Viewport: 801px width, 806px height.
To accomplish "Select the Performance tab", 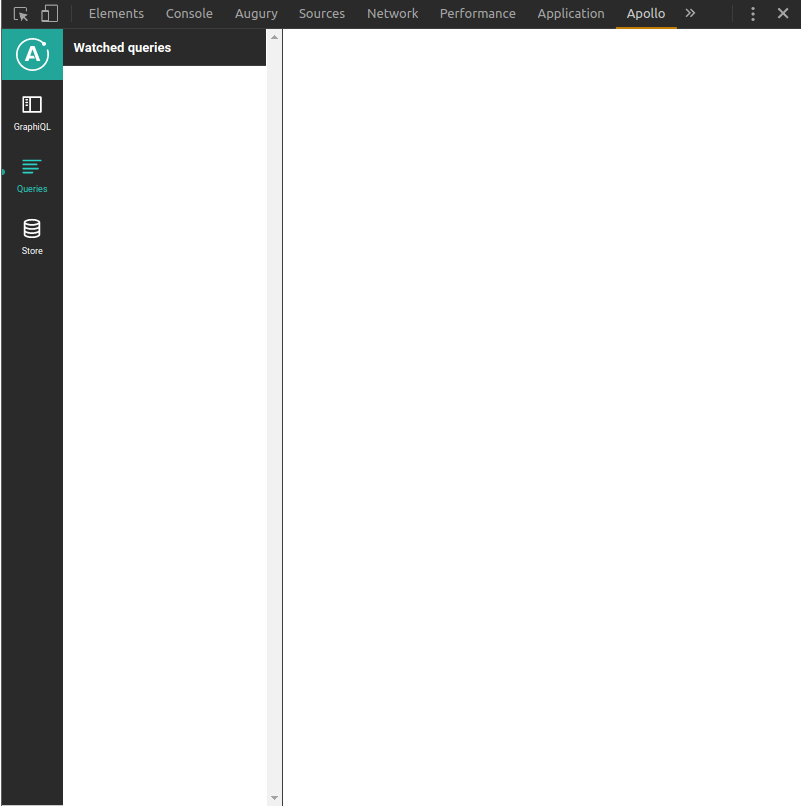I will pos(477,13).
